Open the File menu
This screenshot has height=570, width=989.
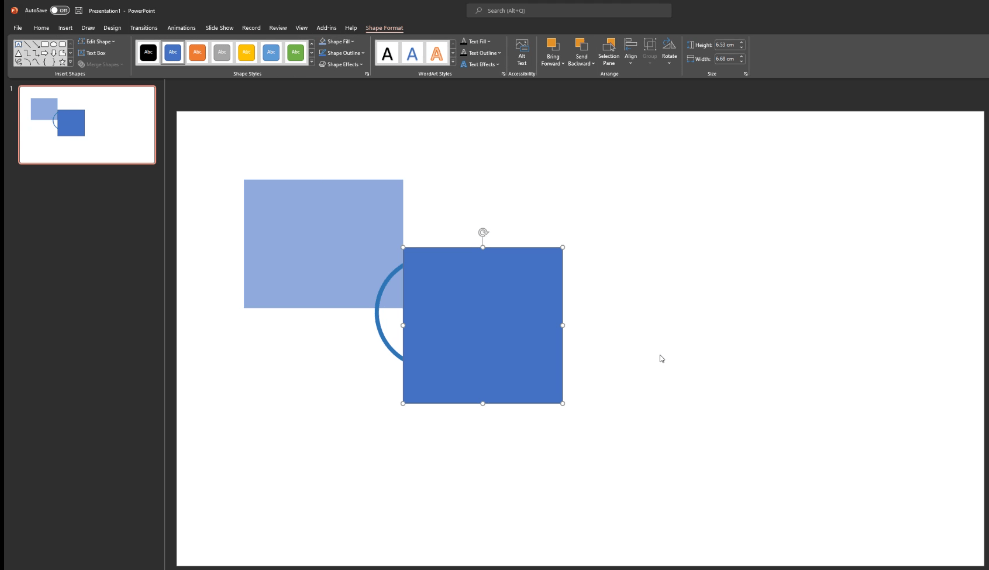click(x=18, y=28)
